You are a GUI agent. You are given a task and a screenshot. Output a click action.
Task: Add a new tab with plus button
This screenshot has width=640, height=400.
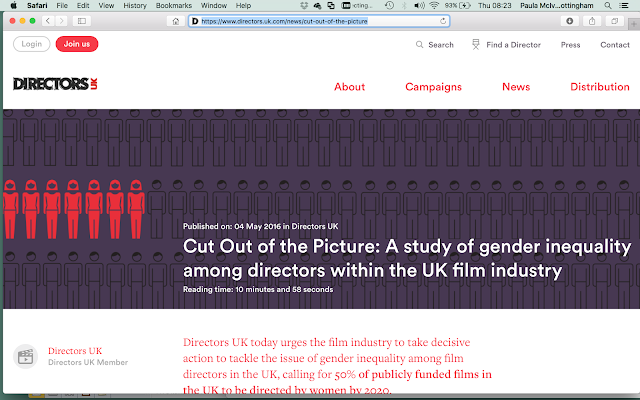click(634, 24)
